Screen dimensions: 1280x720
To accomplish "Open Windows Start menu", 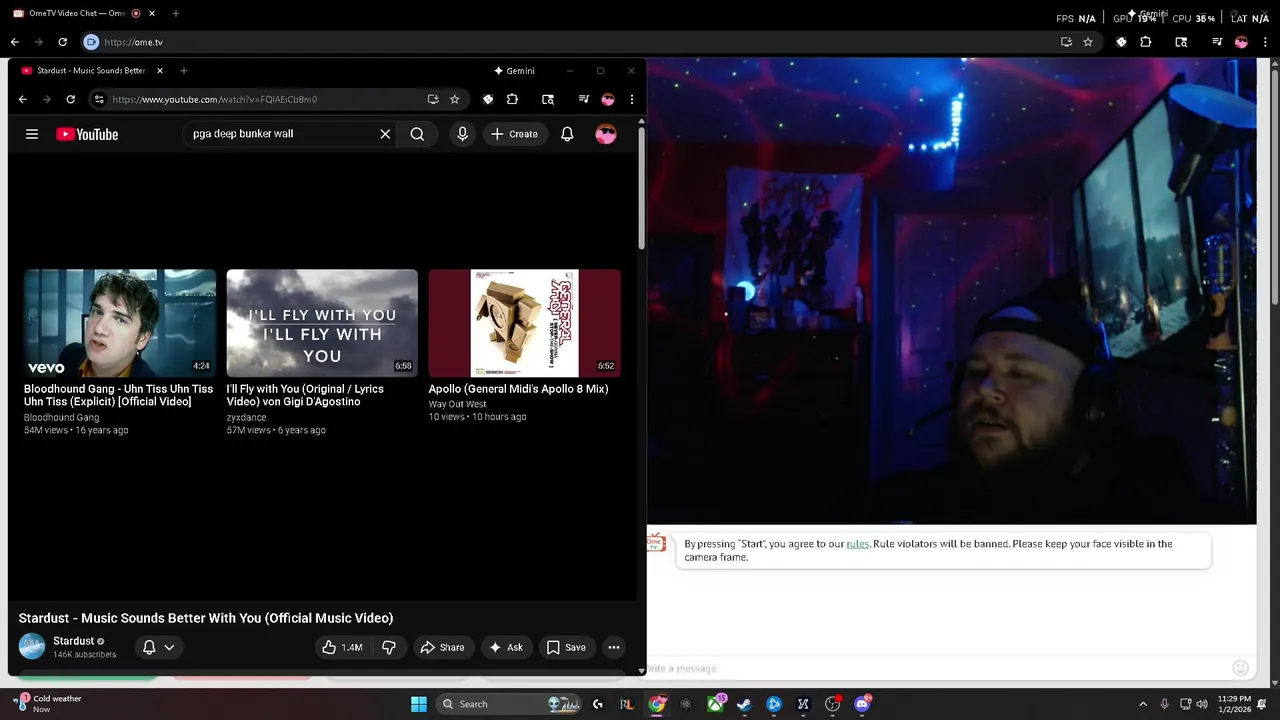I will click(419, 704).
